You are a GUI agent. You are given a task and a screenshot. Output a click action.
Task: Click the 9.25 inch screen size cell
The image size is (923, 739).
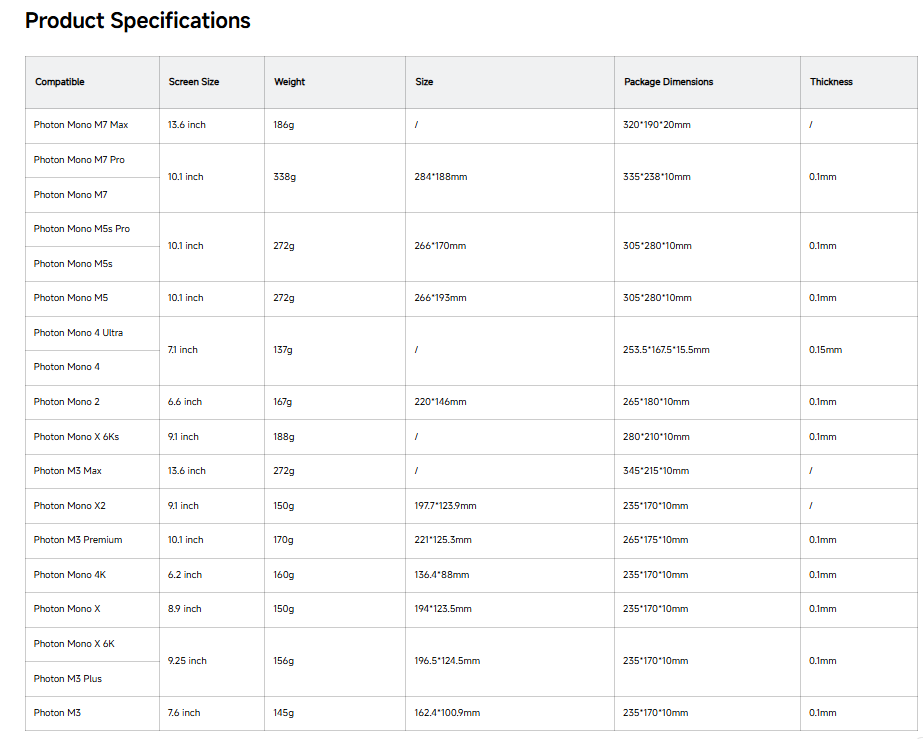[x=188, y=661]
